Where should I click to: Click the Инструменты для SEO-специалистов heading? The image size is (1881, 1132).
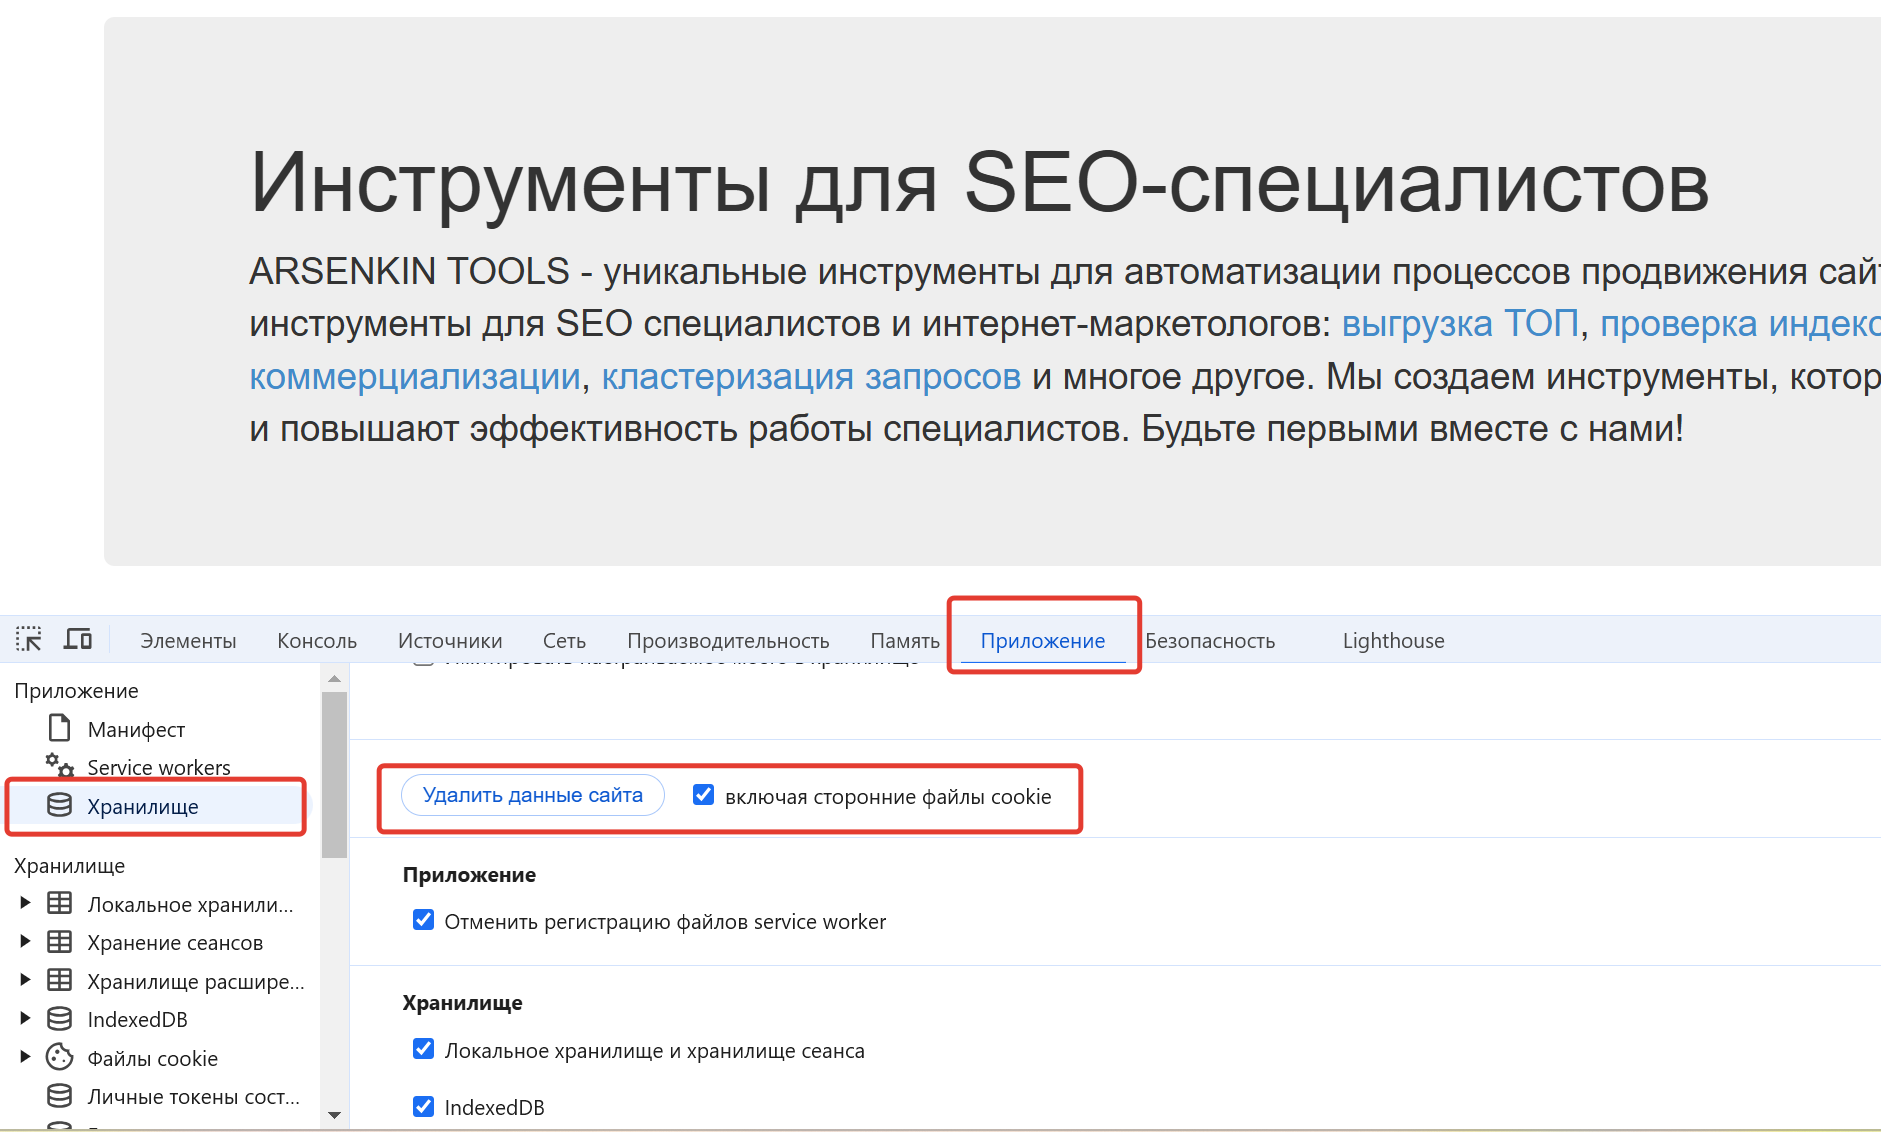(x=979, y=183)
